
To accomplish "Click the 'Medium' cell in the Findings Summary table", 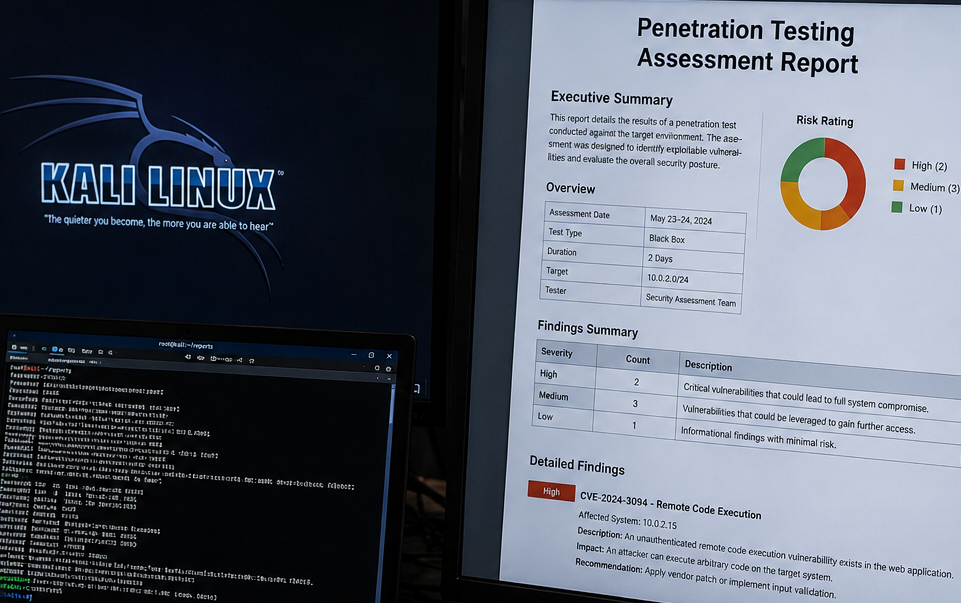I will [563, 396].
